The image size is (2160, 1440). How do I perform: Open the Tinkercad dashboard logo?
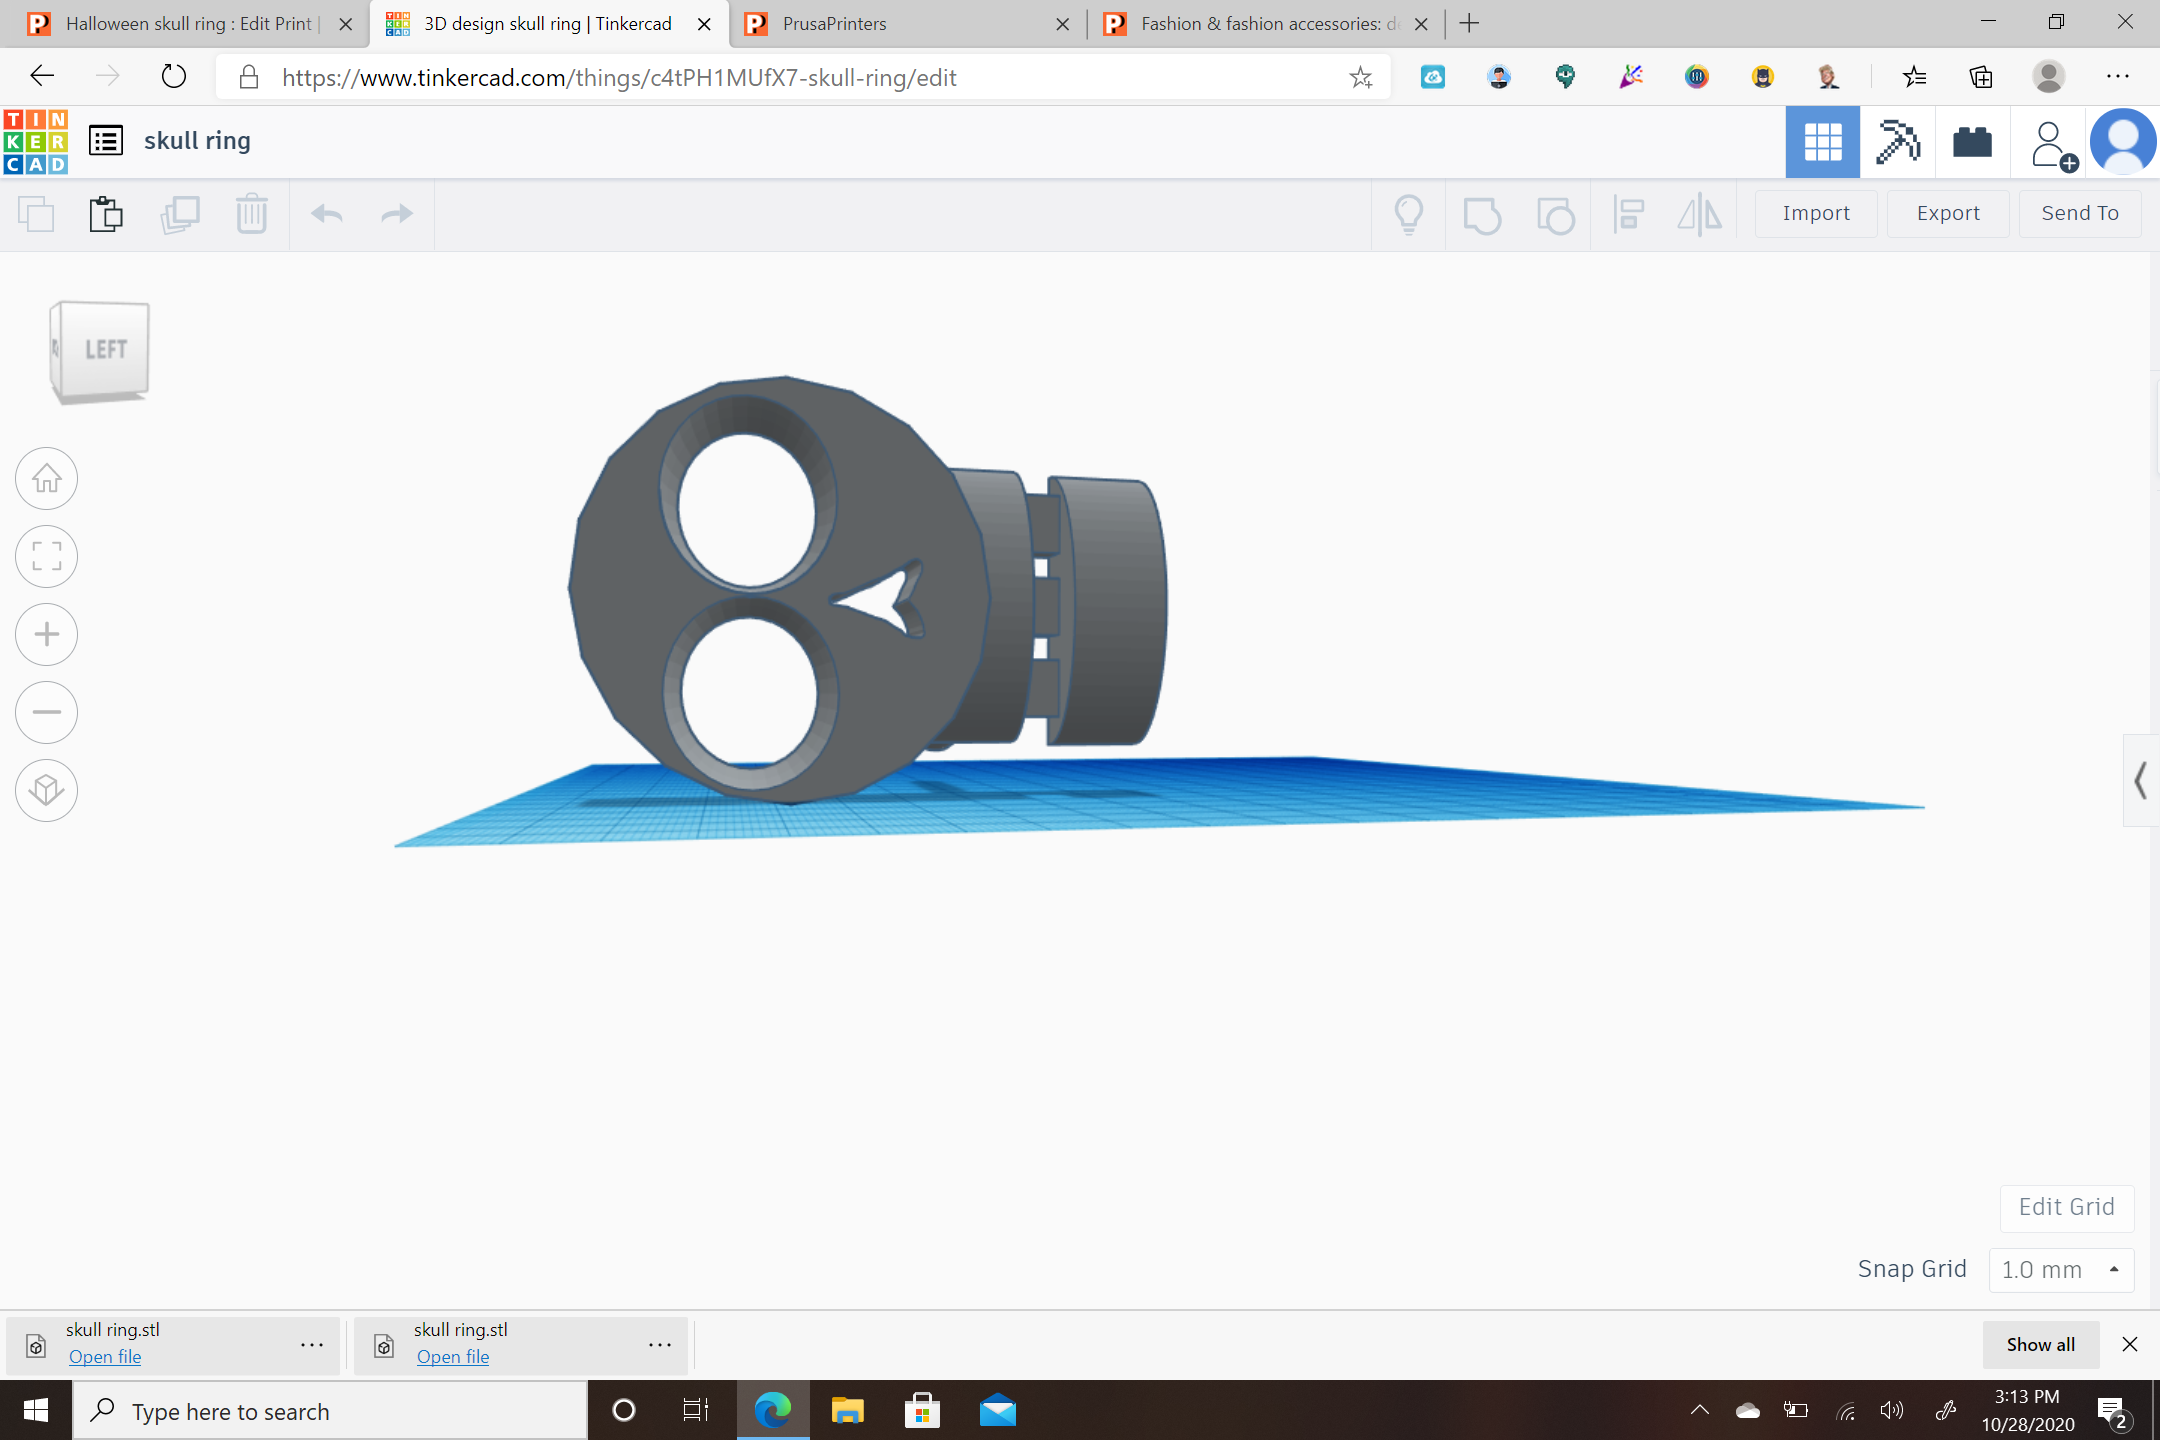click(x=36, y=142)
